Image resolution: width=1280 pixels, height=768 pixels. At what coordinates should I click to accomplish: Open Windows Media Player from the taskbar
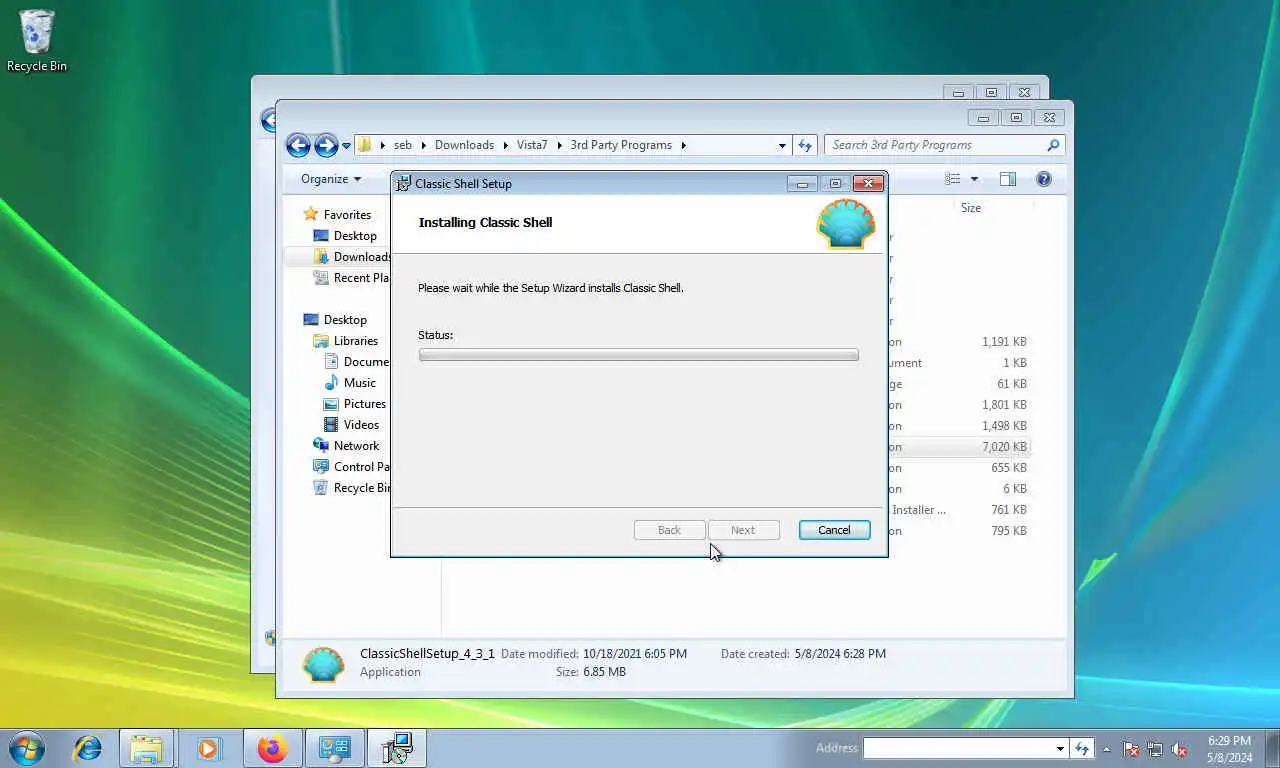pos(208,748)
